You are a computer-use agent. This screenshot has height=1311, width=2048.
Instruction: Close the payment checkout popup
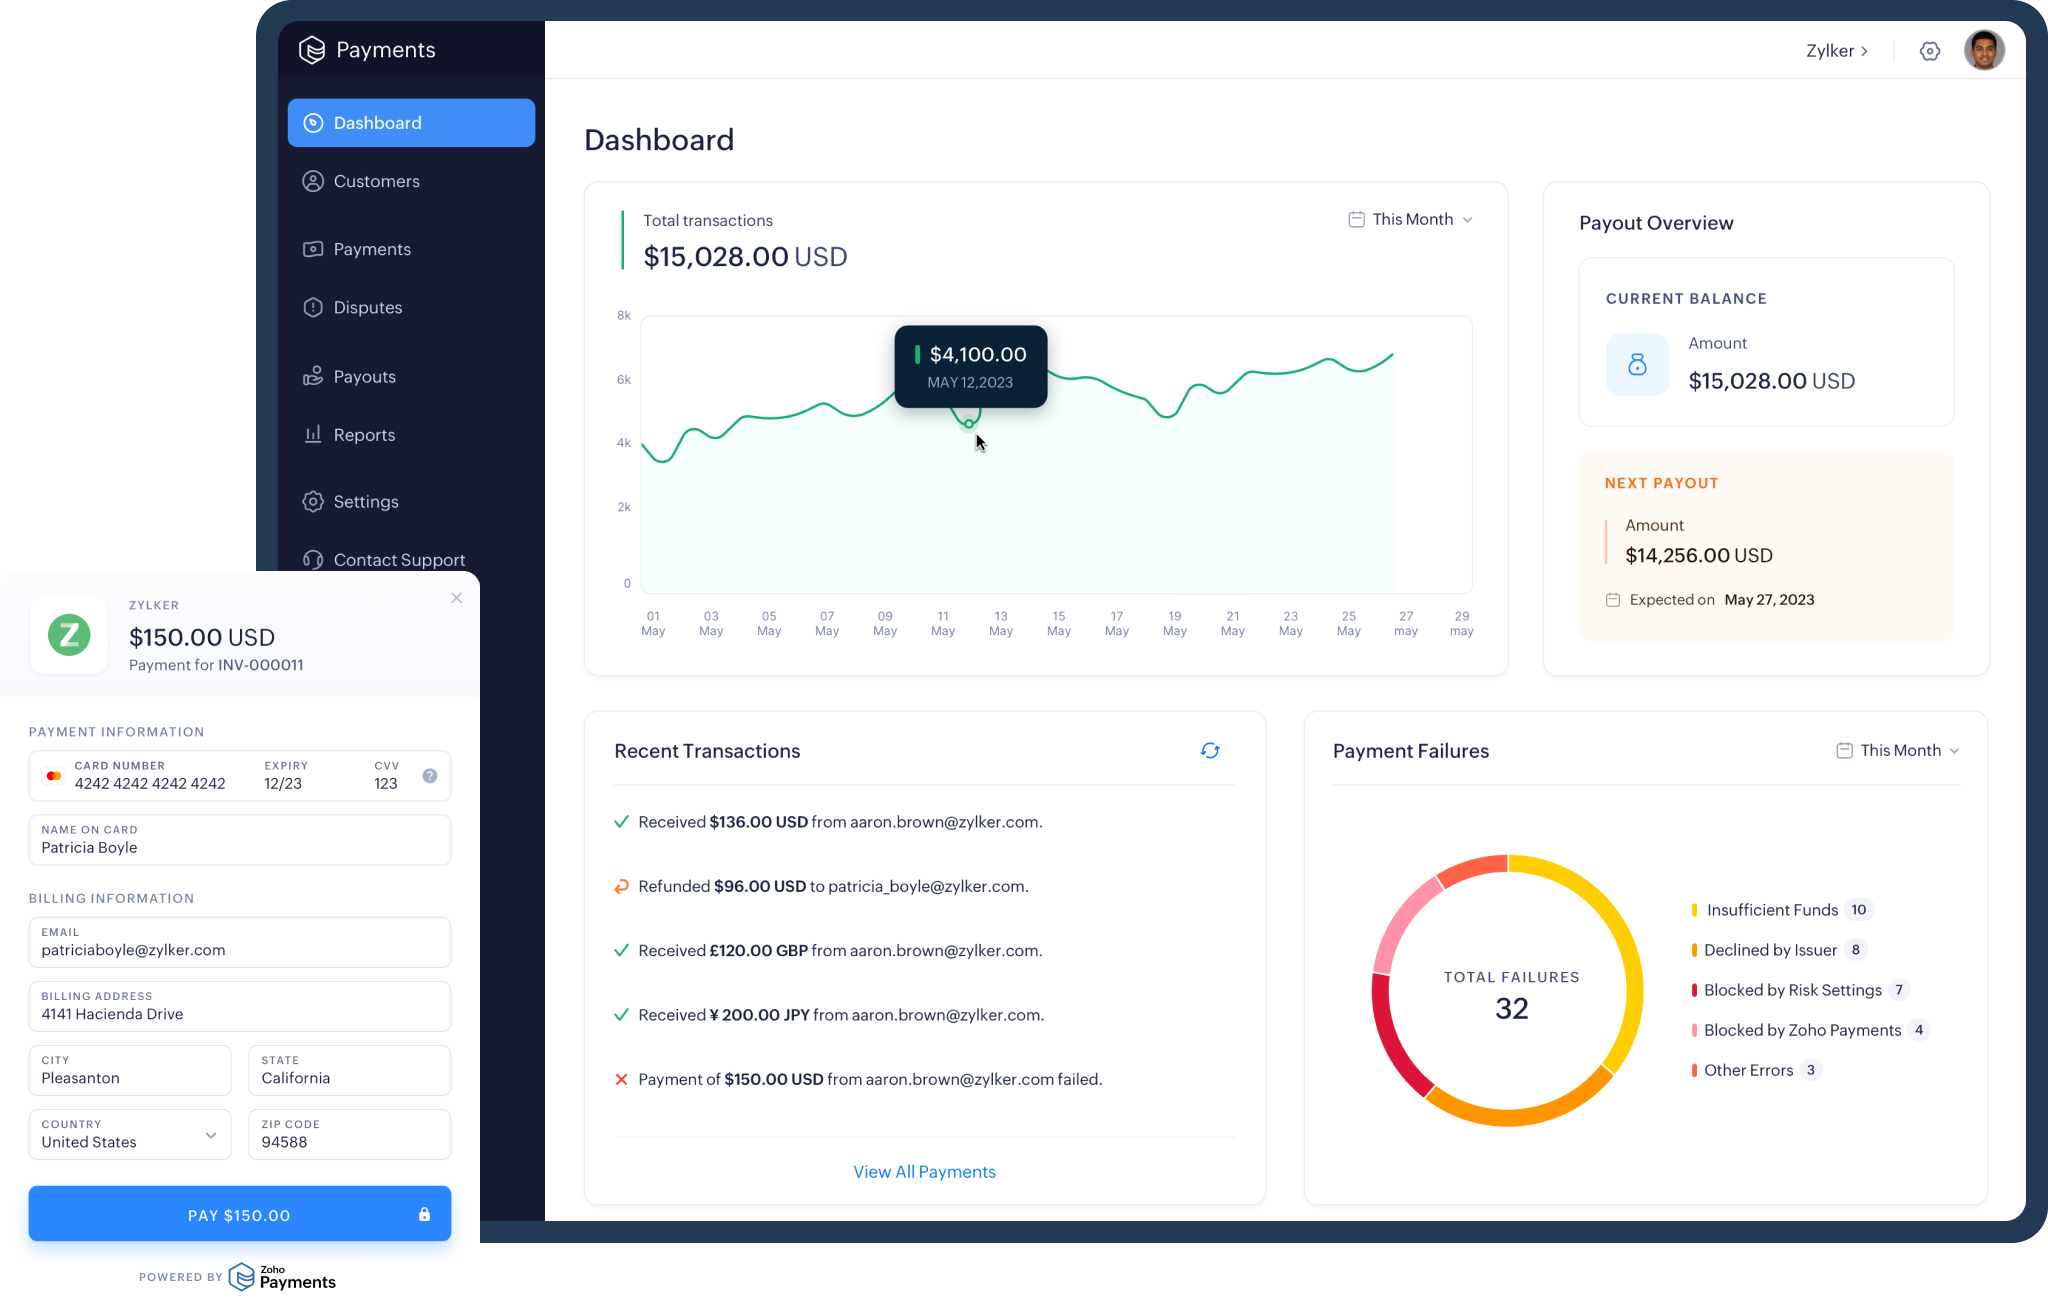[456, 597]
